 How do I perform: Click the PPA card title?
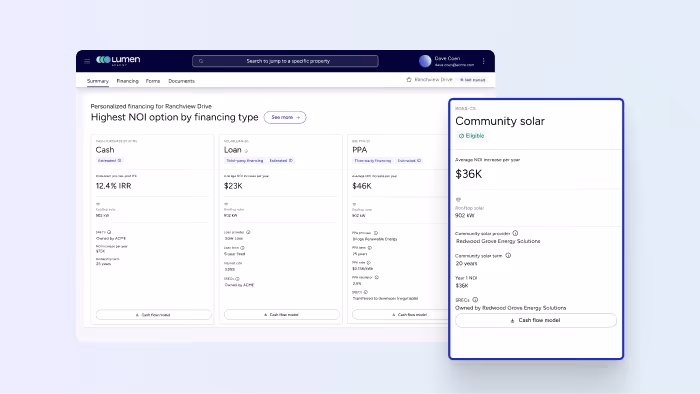coord(359,150)
